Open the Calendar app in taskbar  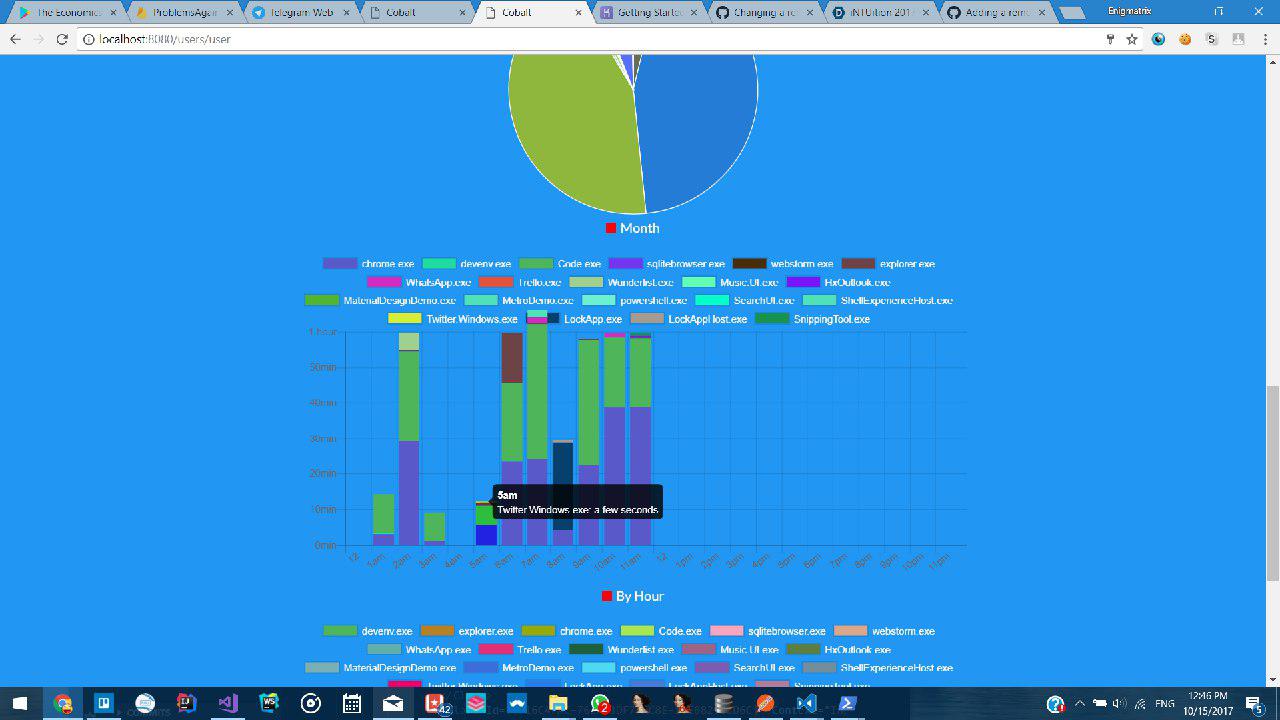pos(352,703)
